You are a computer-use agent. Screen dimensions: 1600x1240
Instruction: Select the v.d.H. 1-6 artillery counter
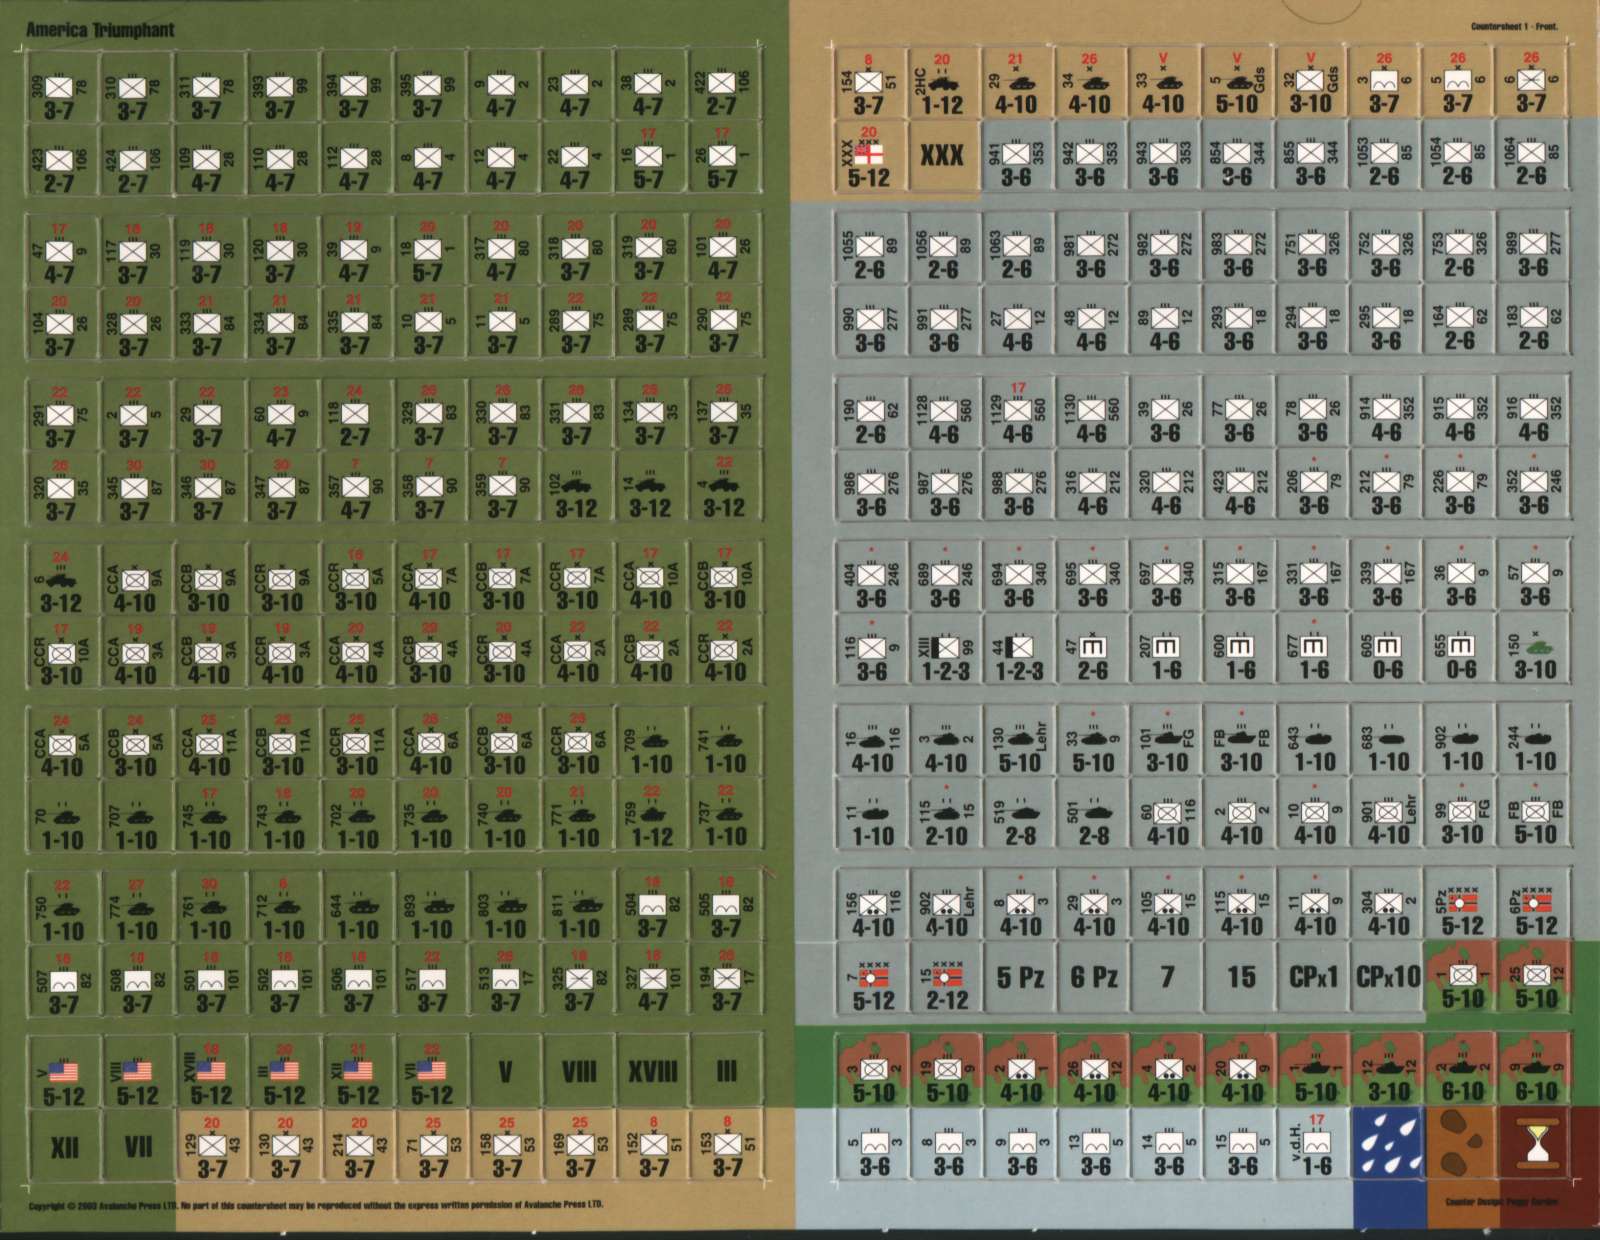tap(1315, 1144)
